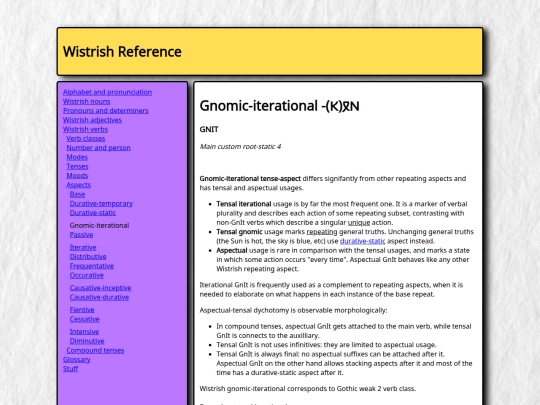Image resolution: width=540 pixels, height=405 pixels.
Task: Click the GNIT abbreviation subheading
Action: tap(209, 129)
